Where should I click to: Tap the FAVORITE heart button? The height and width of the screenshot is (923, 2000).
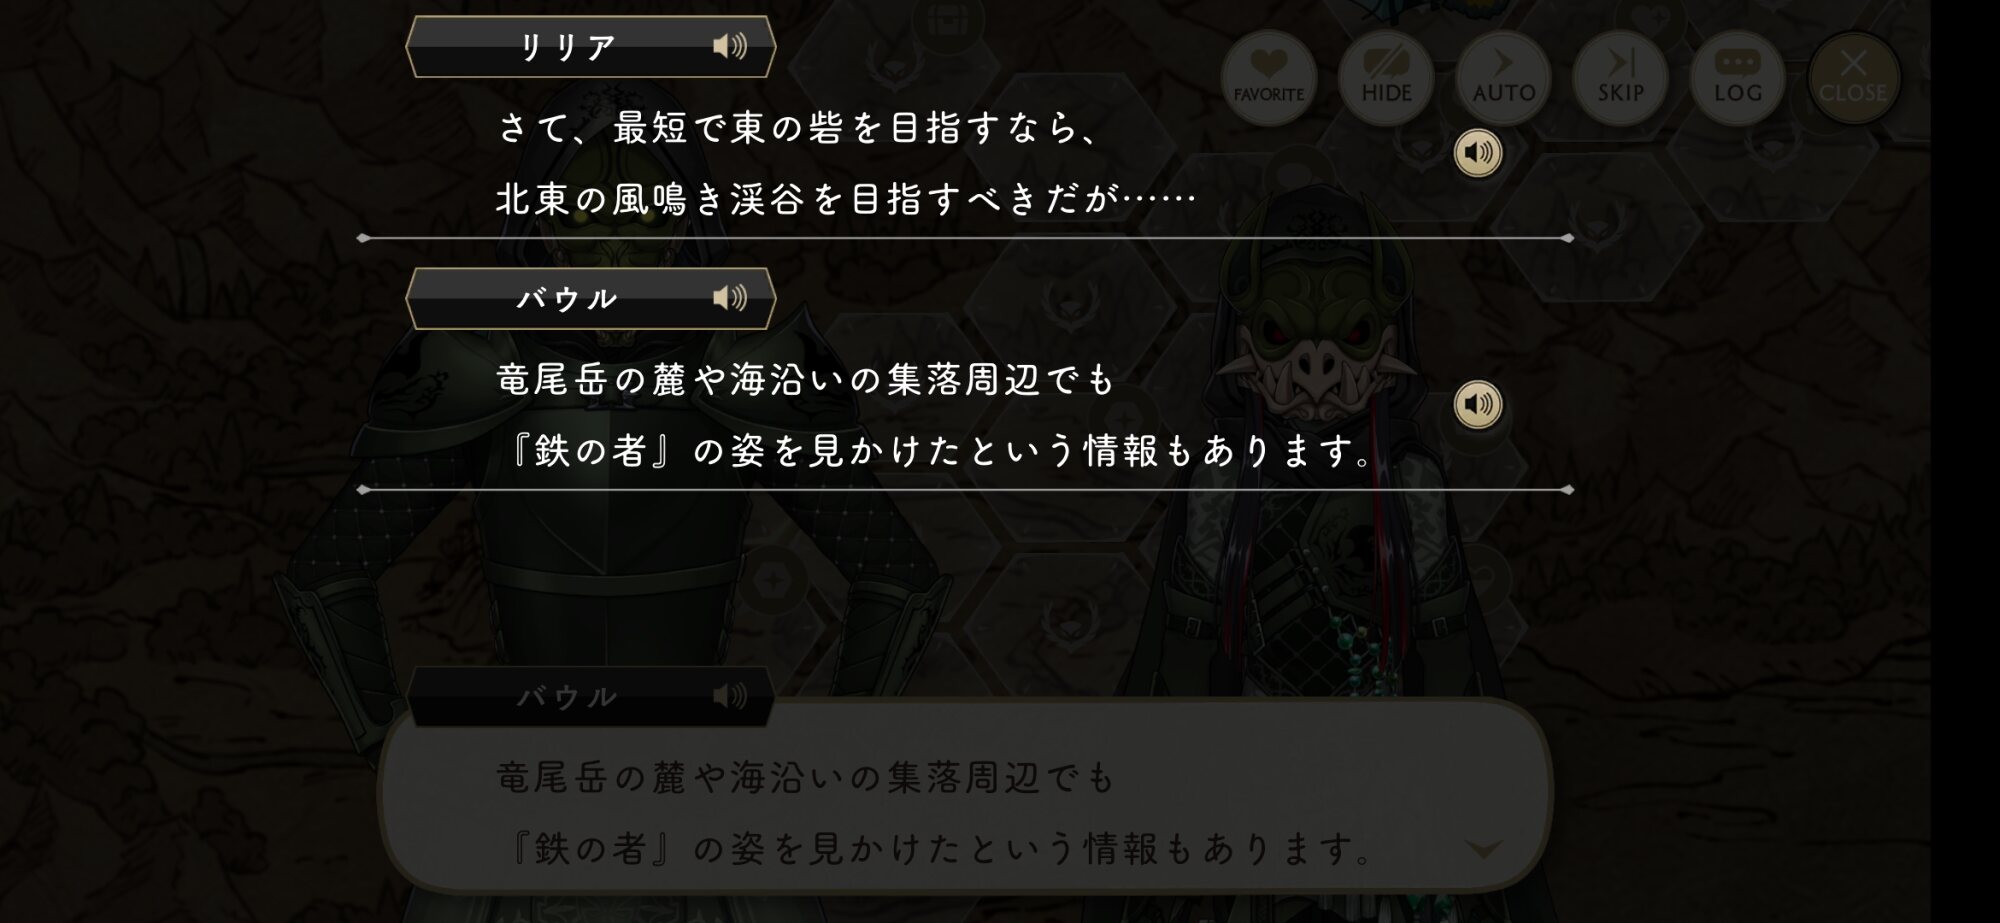pos(1268,77)
